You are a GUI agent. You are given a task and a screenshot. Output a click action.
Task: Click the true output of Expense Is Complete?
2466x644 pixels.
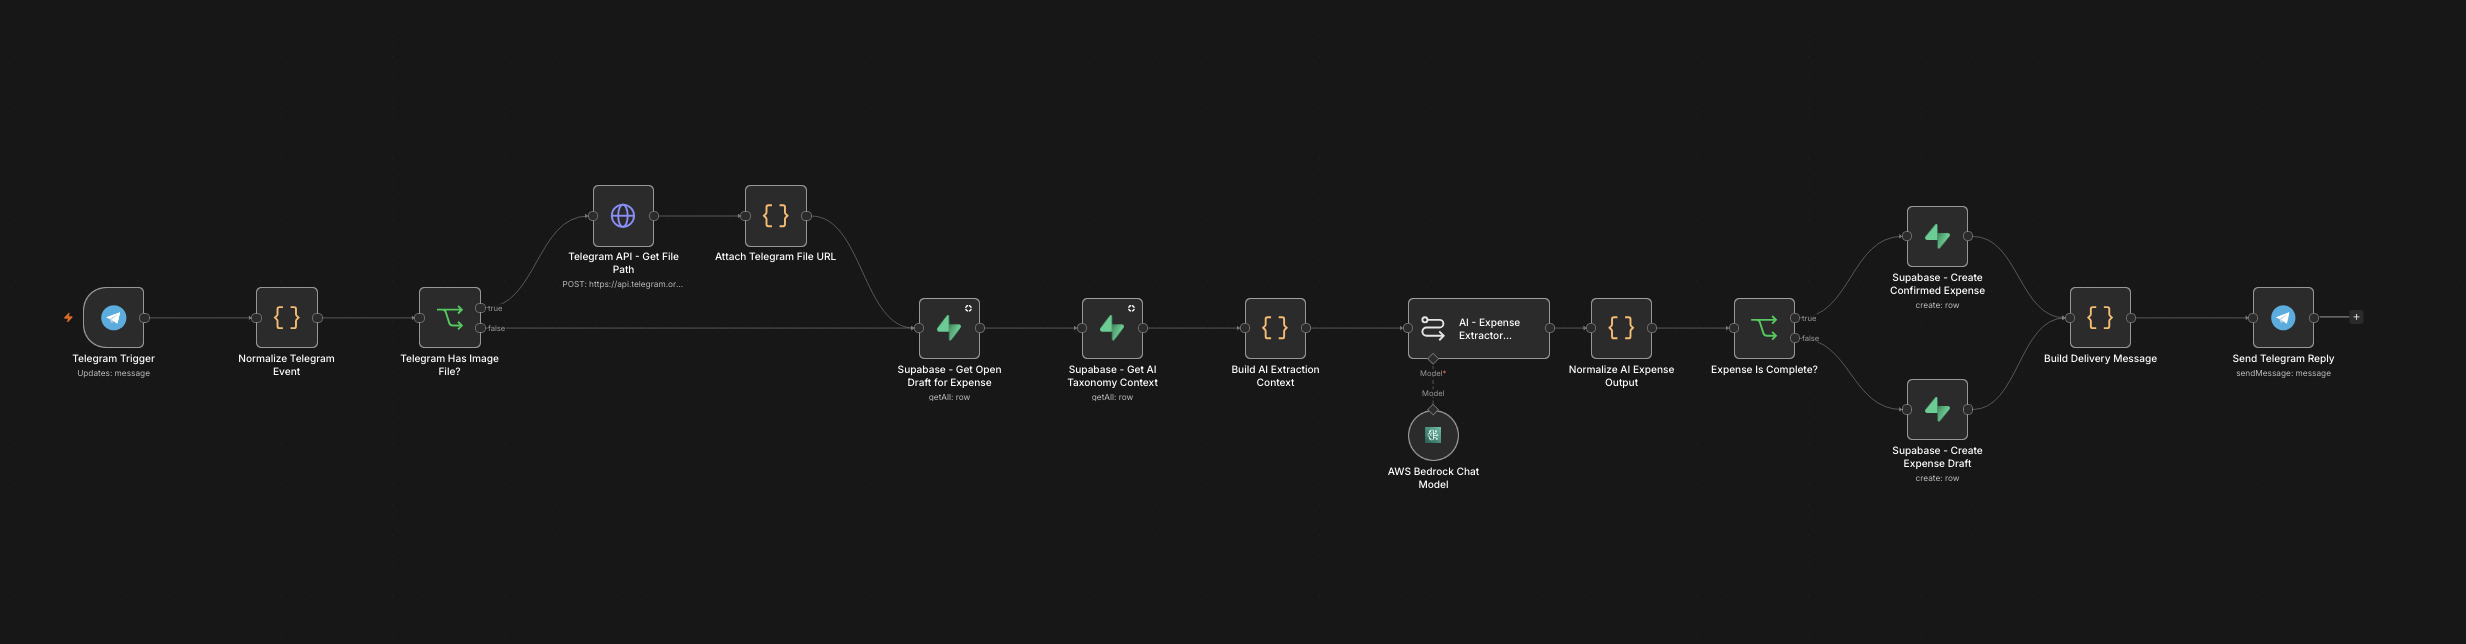point(1795,318)
